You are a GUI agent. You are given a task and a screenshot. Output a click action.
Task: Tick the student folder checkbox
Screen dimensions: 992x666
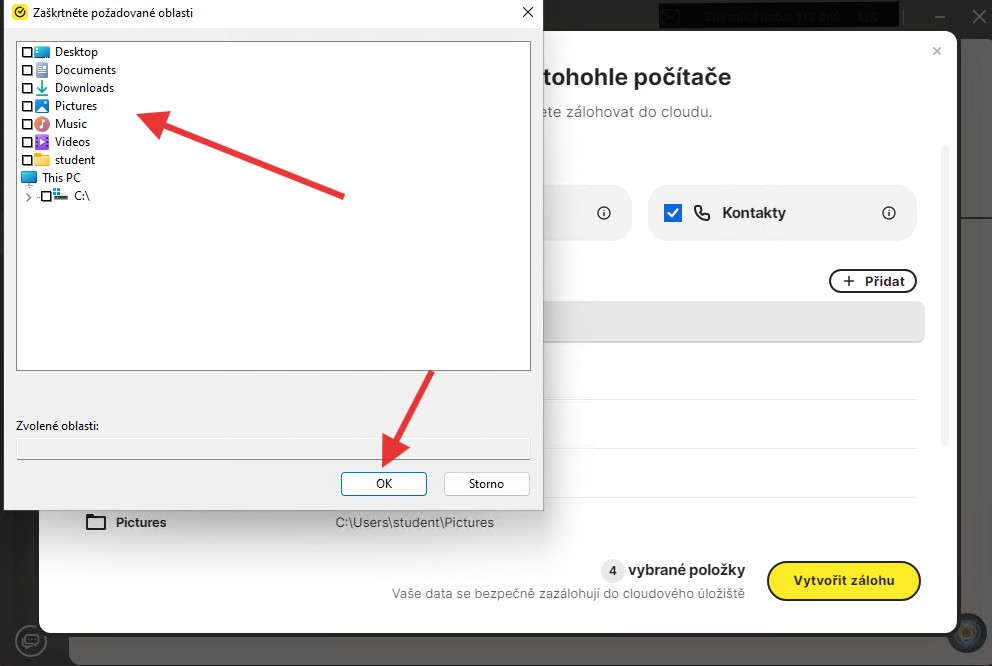(27, 160)
